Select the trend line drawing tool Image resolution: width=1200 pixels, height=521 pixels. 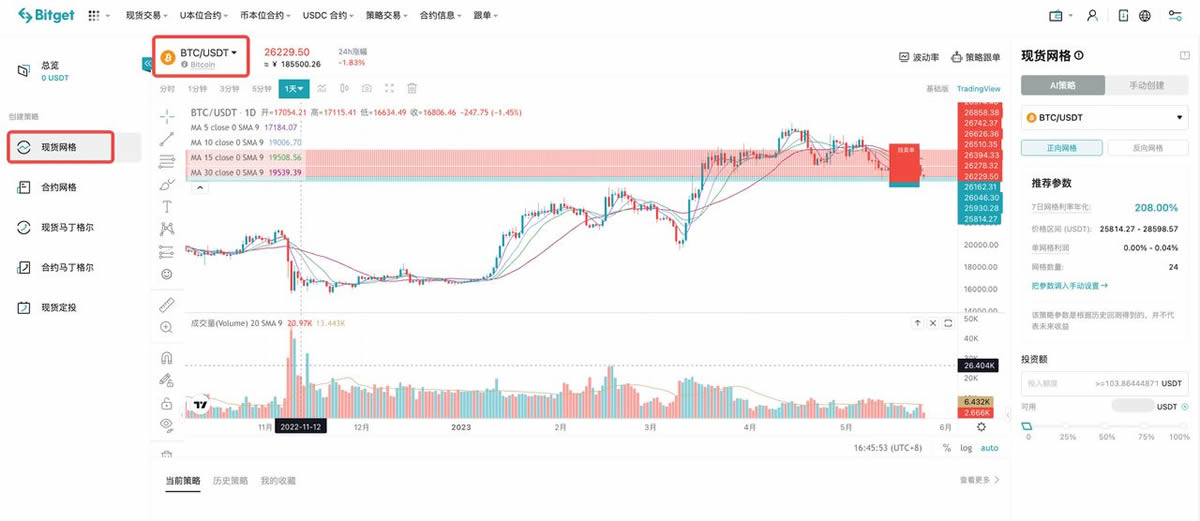pyautogui.click(x=166, y=138)
